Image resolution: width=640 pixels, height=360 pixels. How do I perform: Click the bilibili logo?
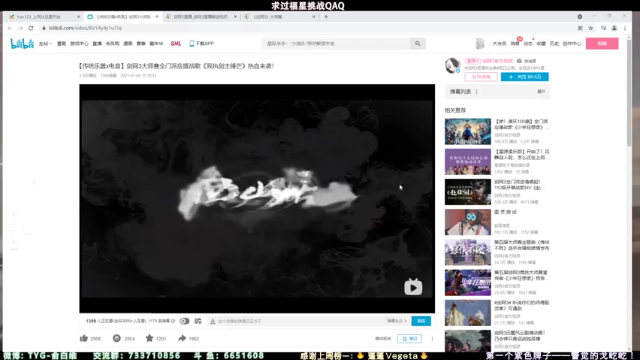coord(22,43)
